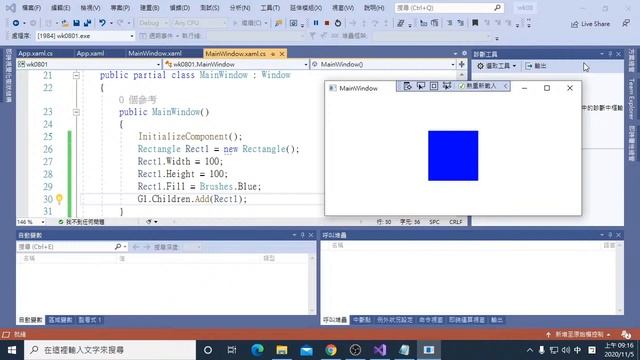
Task: Open Visual Studio from the taskbar
Action: pyautogui.click(x=380, y=350)
